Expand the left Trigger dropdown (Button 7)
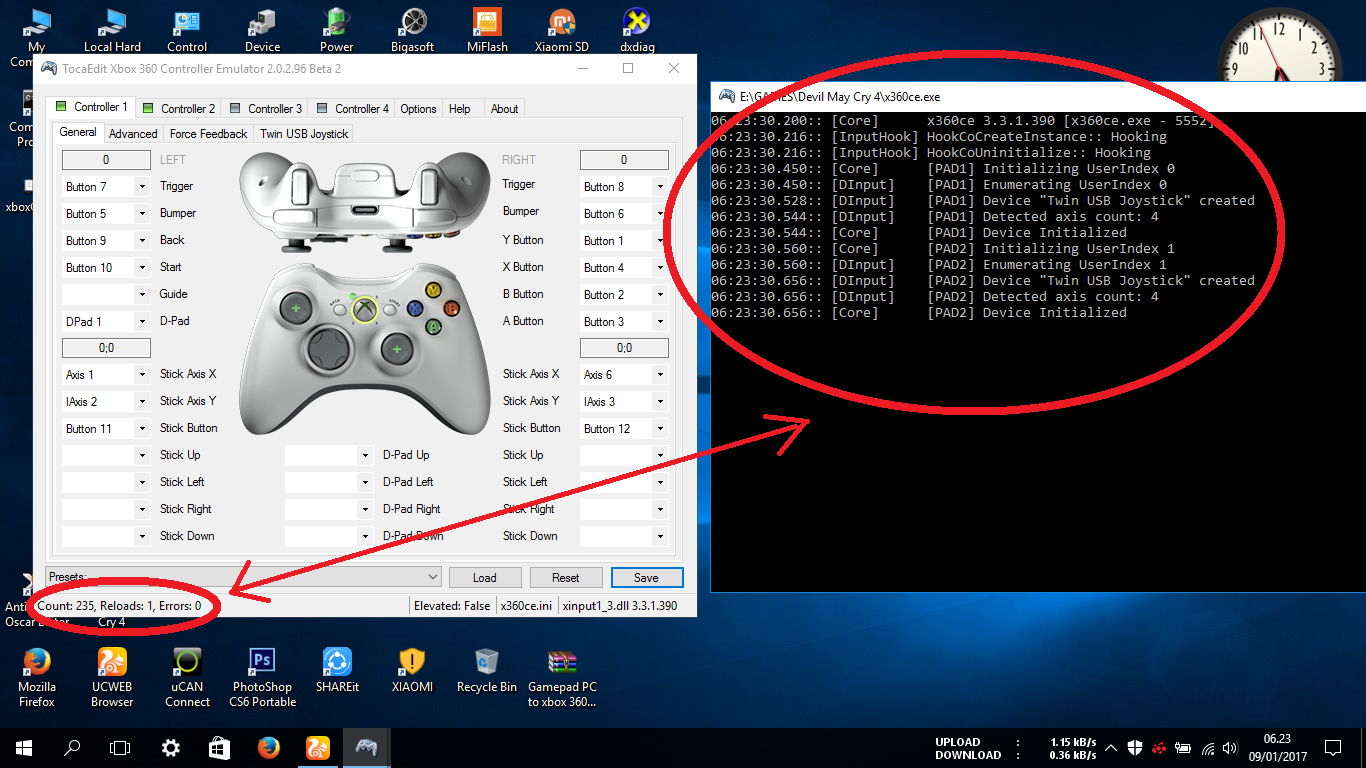Image resolution: width=1366 pixels, height=768 pixels. coord(142,187)
